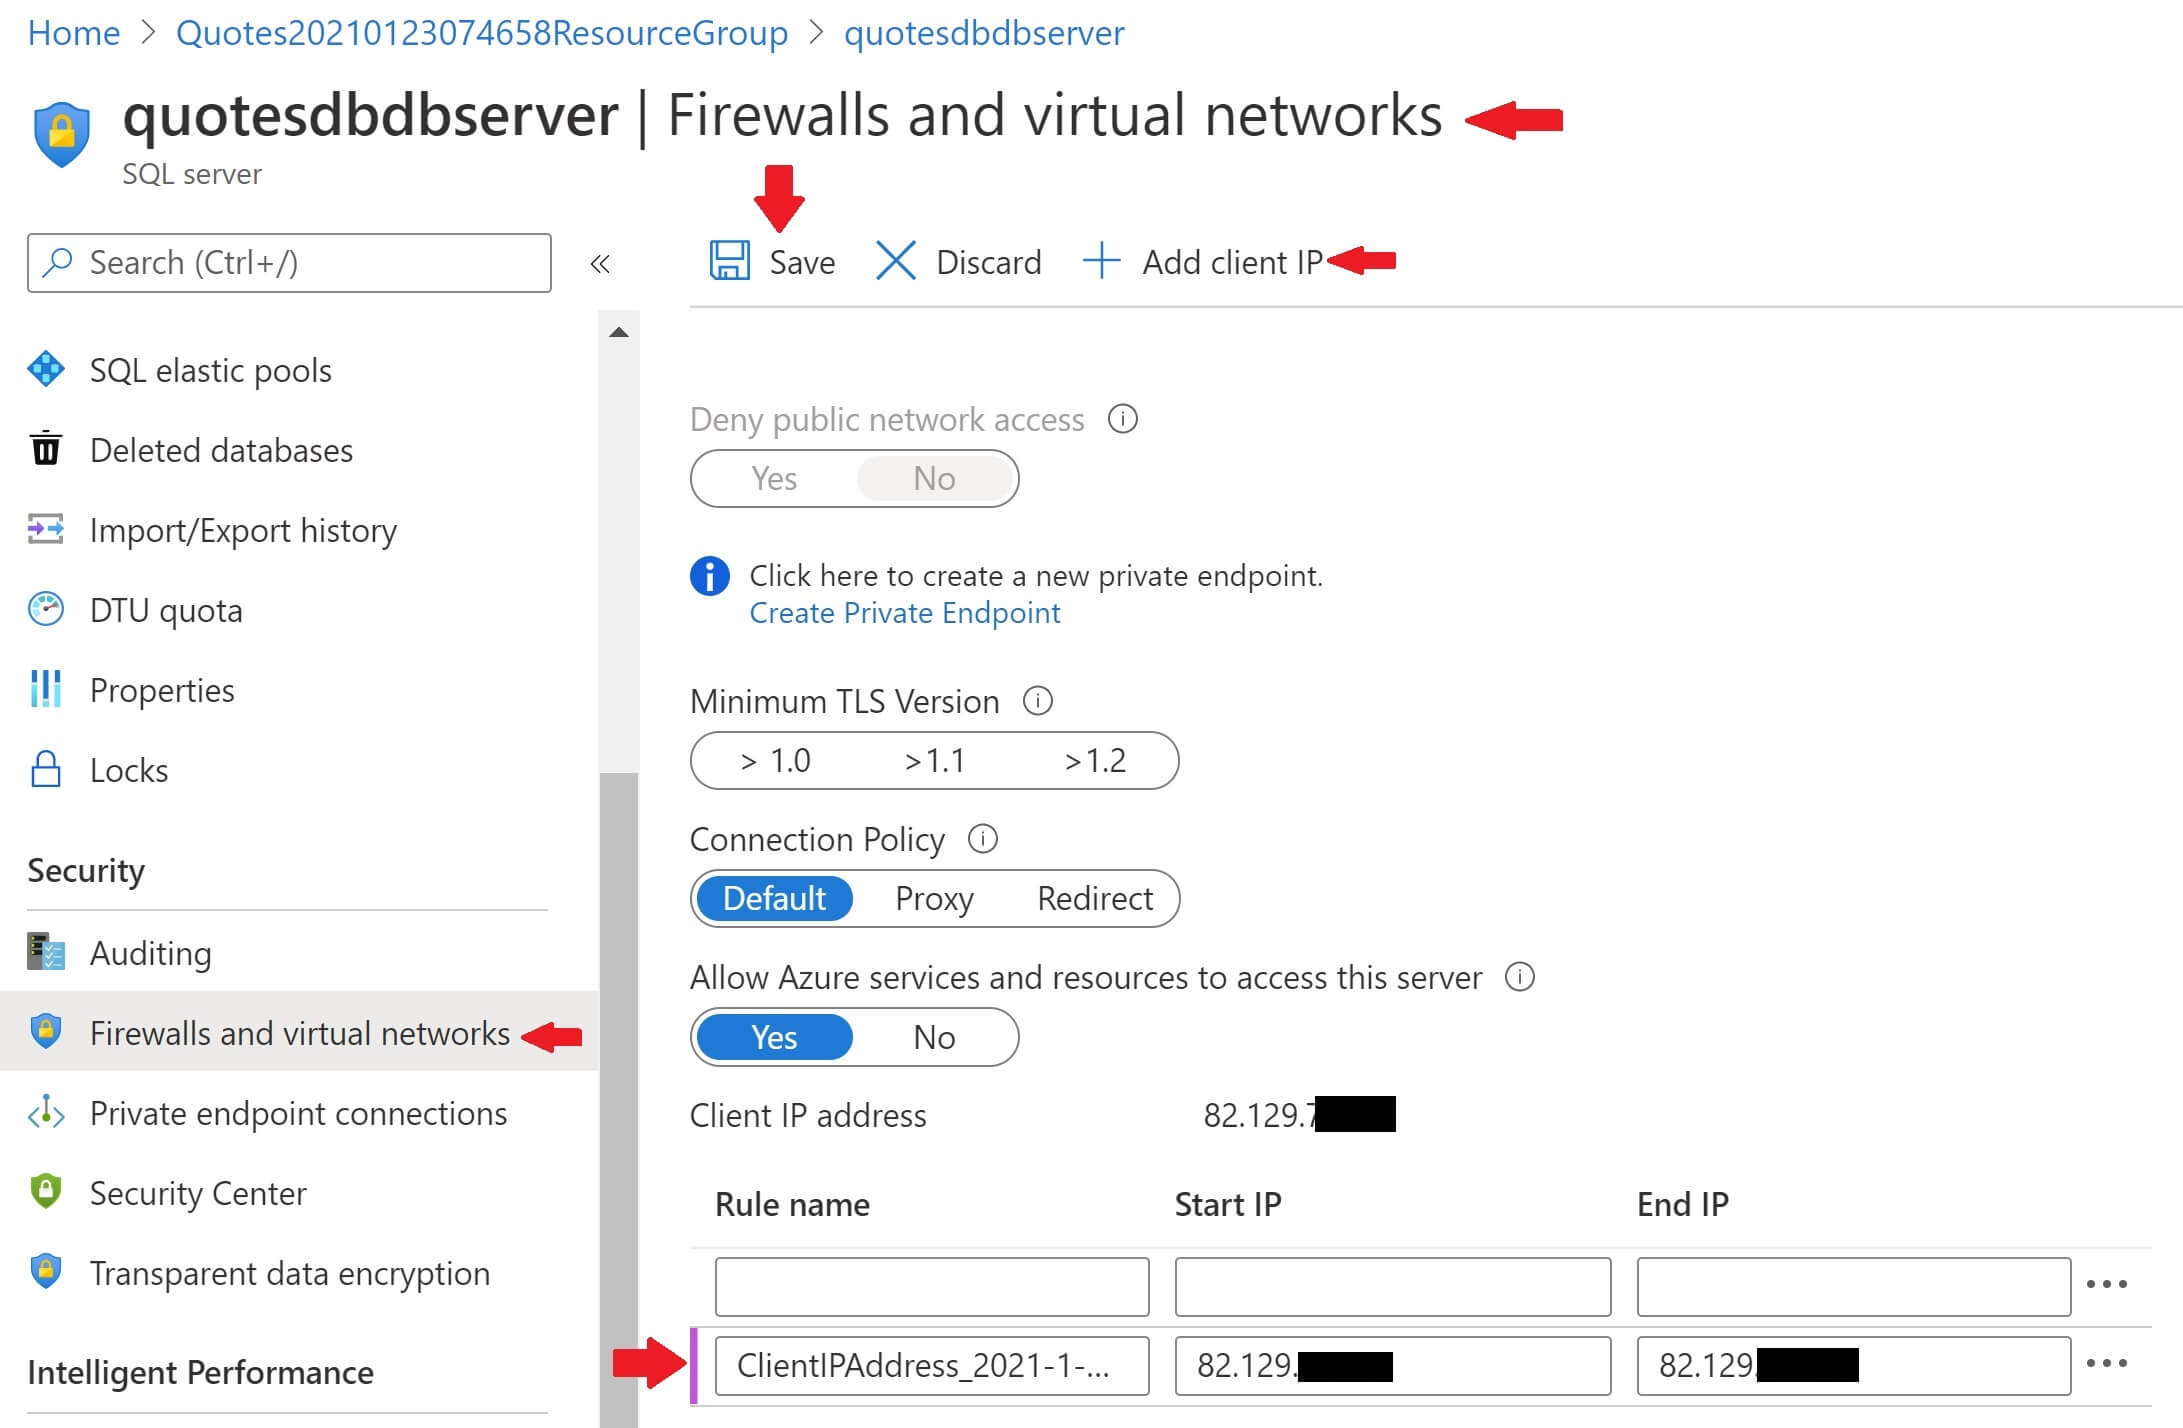This screenshot has height=1428, width=2183.
Task: Click the Properties bars icon
Action: point(46,689)
